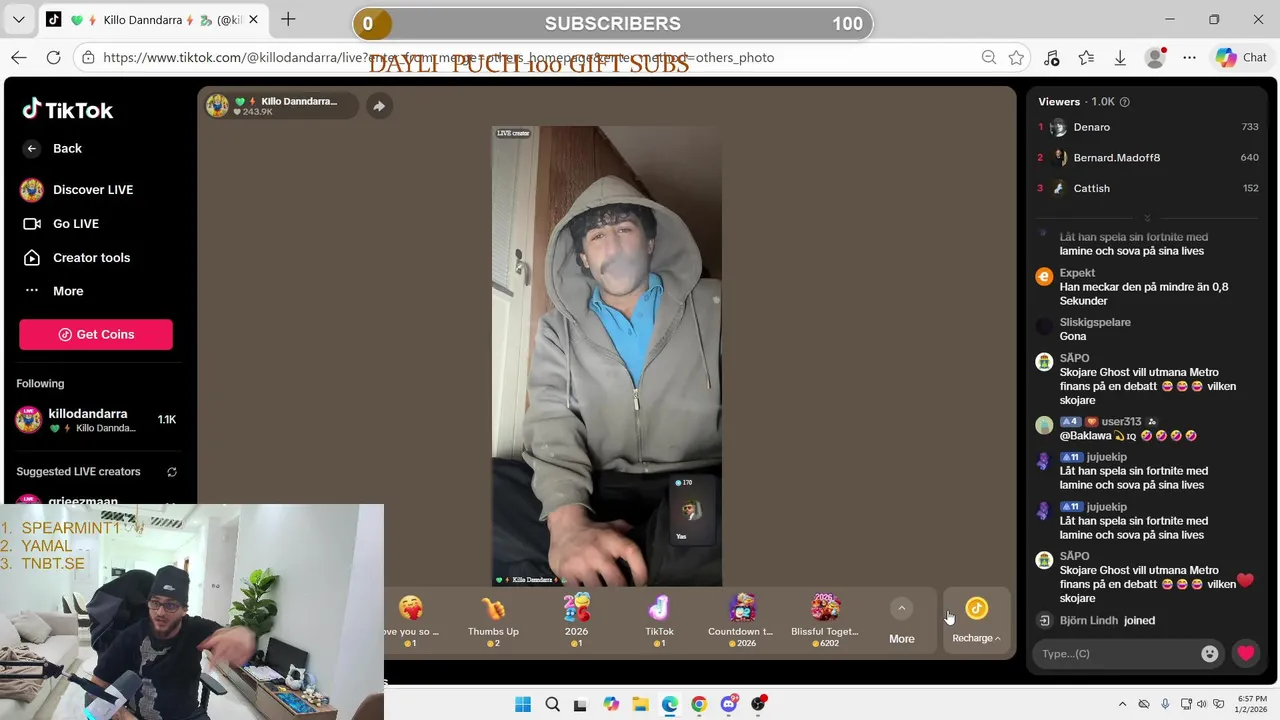Screen dimensions: 1280x720
Task: Add page to favorites star
Action: [x=1017, y=58]
